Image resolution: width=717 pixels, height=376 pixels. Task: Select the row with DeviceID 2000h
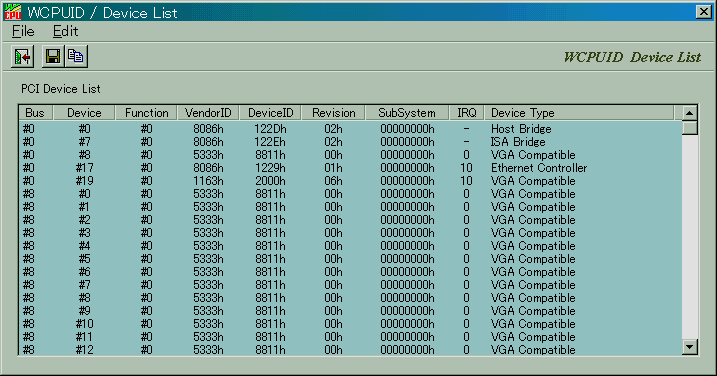[x=350, y=181]
